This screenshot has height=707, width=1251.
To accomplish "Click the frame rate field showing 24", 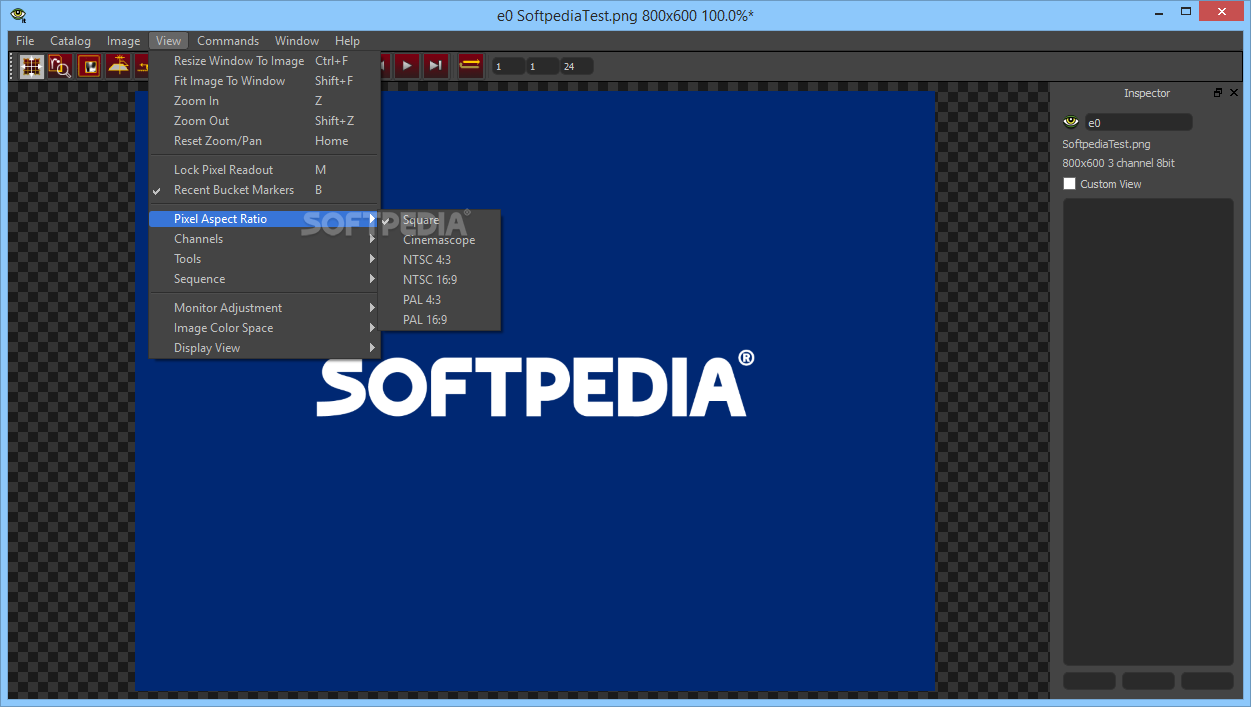I will click(x=576, y=66).
